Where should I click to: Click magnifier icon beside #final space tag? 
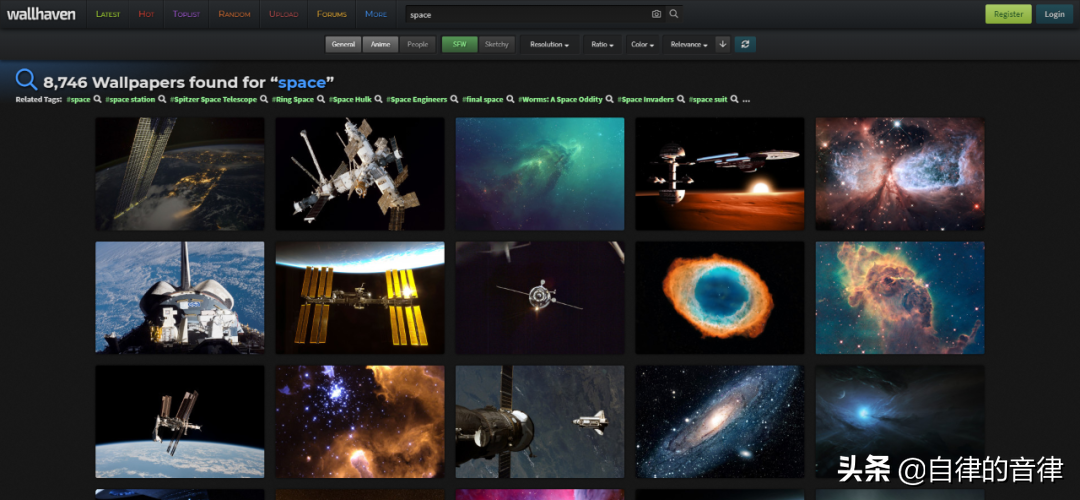pyautogui.click(x=510, y=99)
